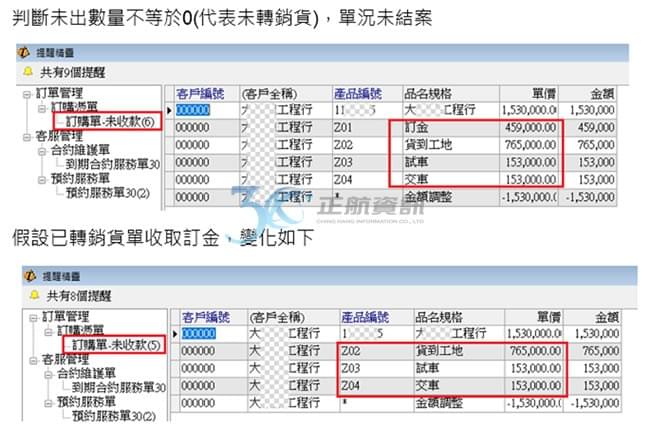Collapse the 訂購憑單 node in the 9-reminder window
650x430 pixels.
pyautogui.click(x=42, y=109)
